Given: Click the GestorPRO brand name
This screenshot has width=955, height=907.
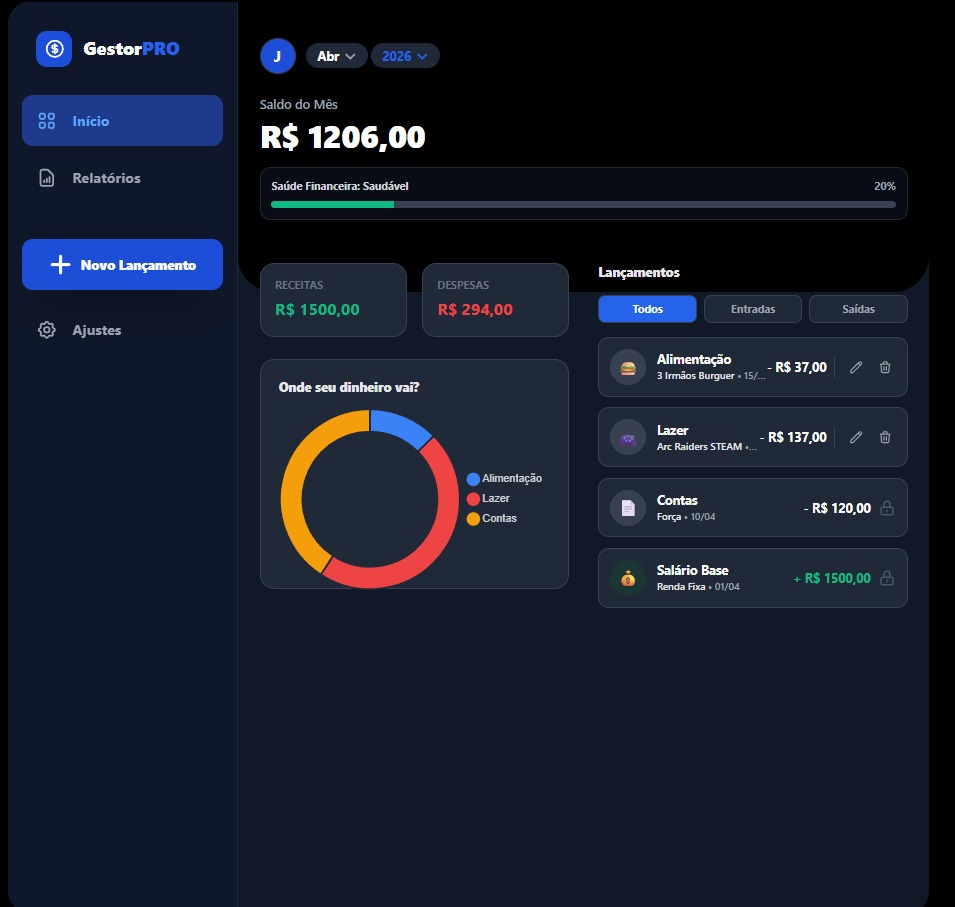Looking at the screenshot, I should (x=131, y=49).
